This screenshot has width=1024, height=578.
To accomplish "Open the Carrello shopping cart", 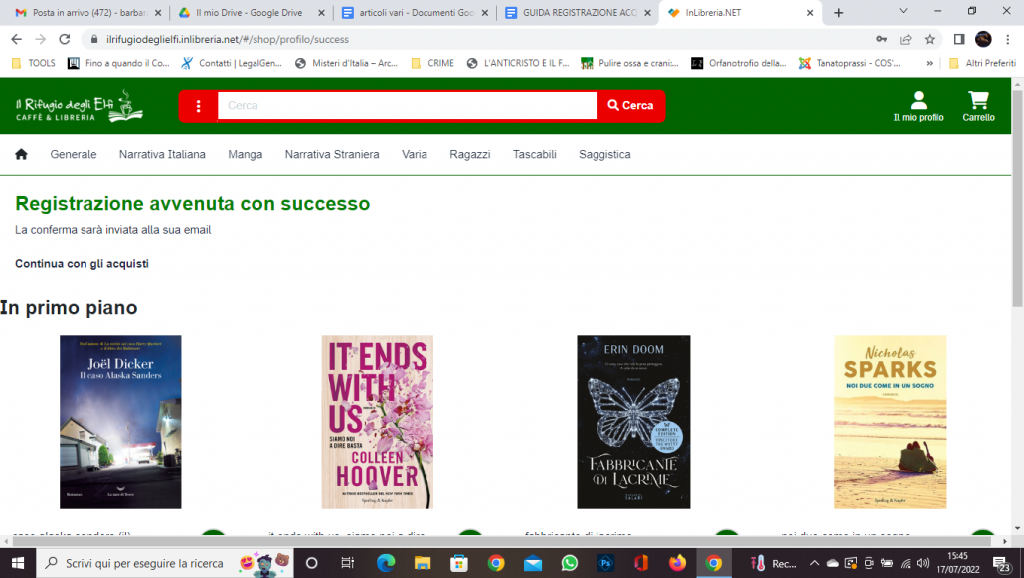I will click(978, 106).
